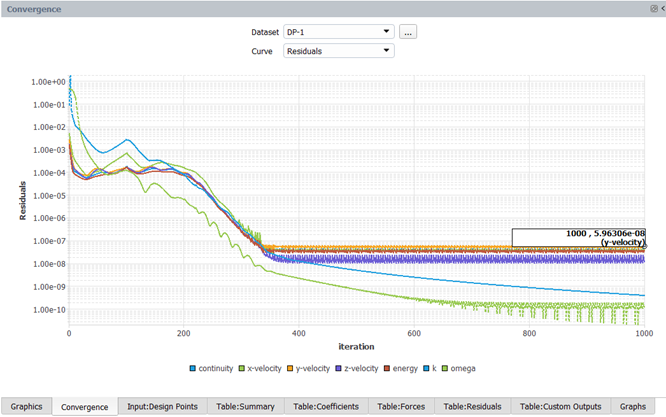This screenshot has width=666, height=417.
Task: Select the Convergence tab
Action: [84, 406]
